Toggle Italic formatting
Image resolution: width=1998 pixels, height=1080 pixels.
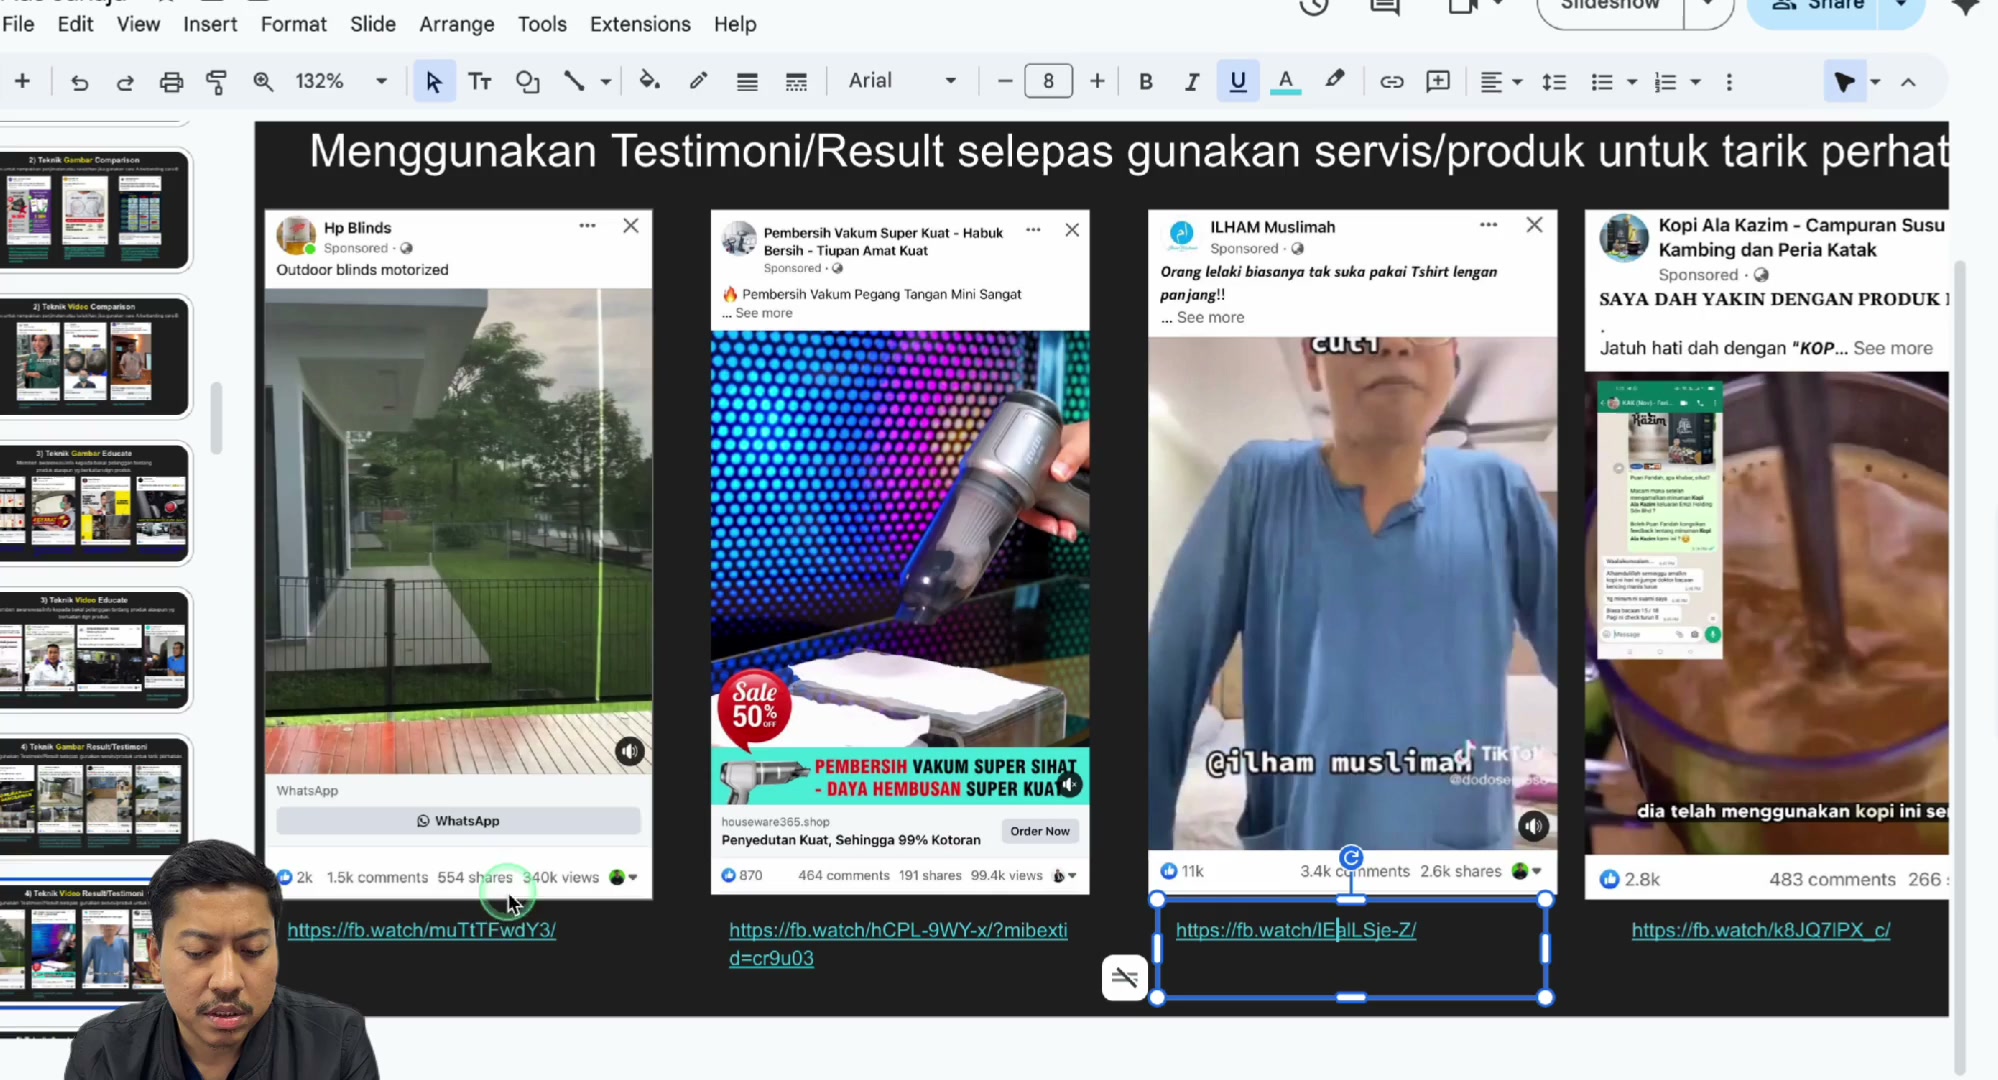[x=1192, y=82]
